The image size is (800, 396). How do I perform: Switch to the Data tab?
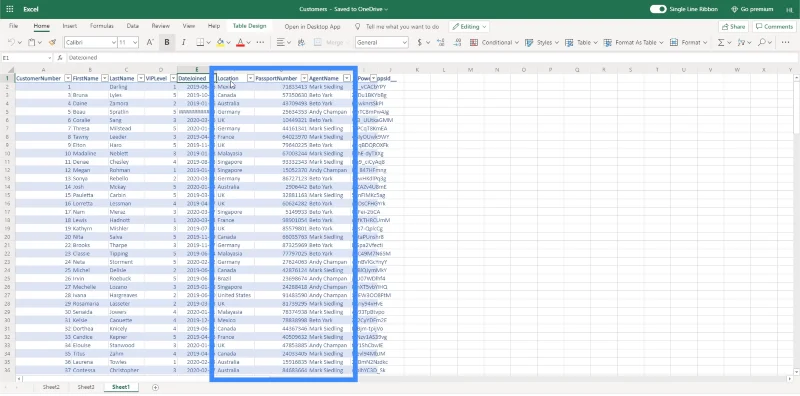[133, 26]
